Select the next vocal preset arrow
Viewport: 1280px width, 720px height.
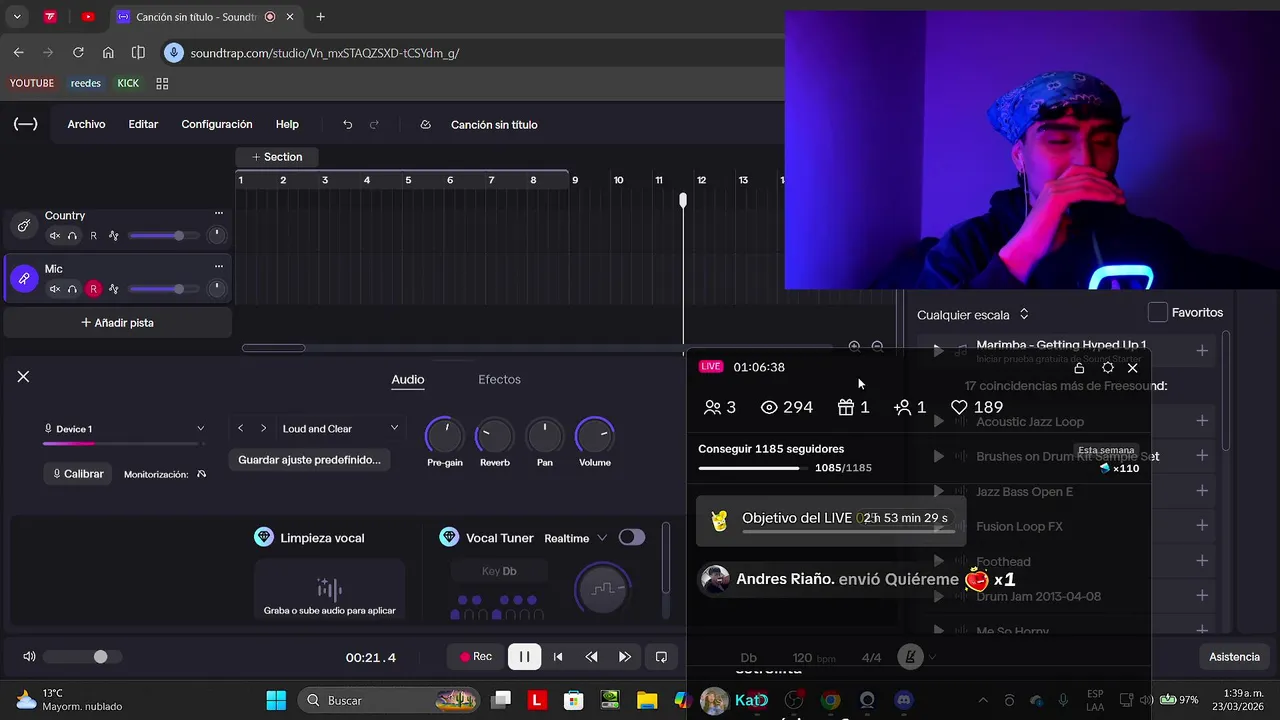point(263,428)
